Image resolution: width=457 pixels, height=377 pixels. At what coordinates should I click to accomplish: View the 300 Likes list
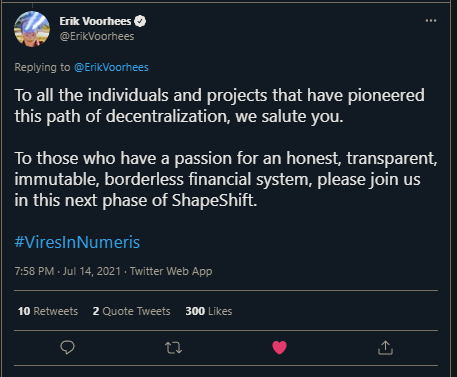point(209,311)
